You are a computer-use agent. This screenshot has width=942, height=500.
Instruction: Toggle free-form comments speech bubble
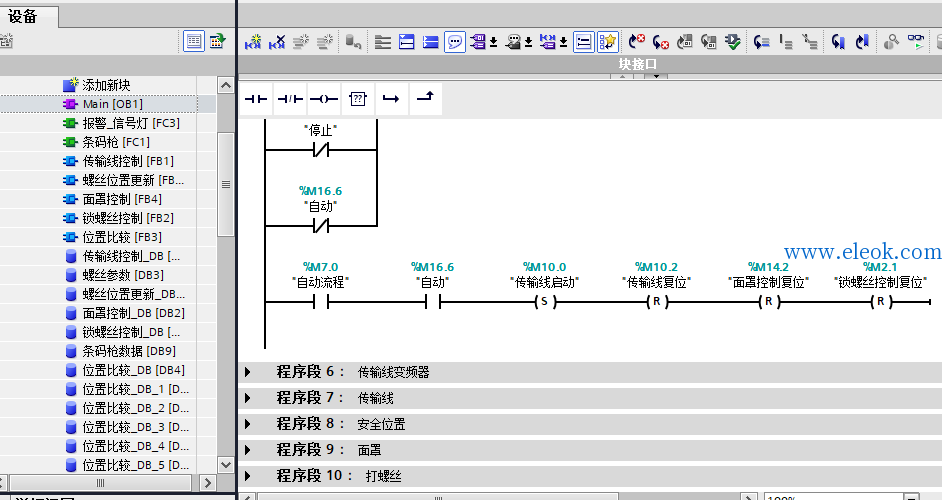[455, 41]
